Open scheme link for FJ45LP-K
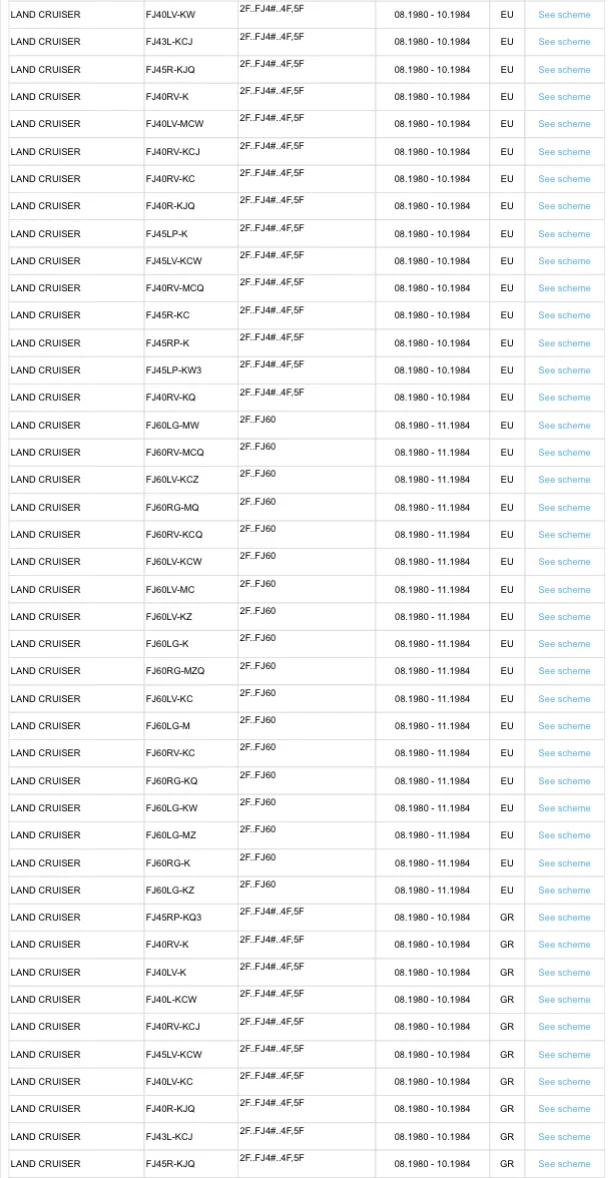This screenshot has height=1178, width=610. [564, 234]
